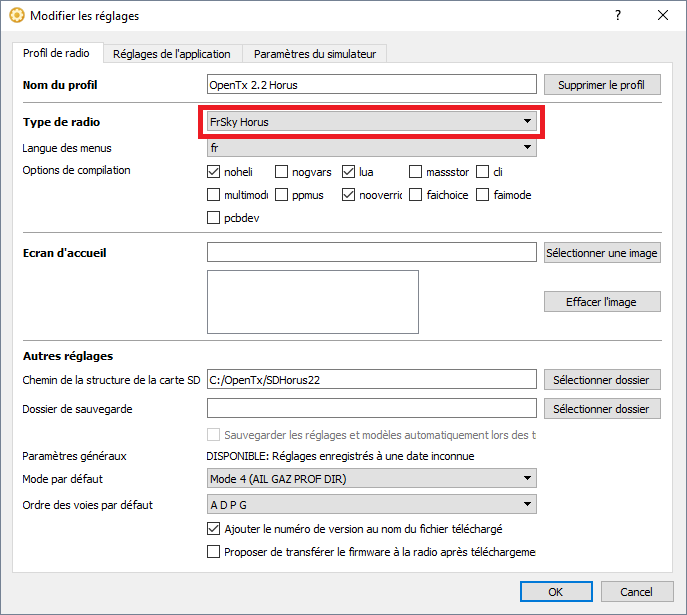Click Supprimer le profil button
This screenshot has width=687, height=615.
(x=602, y=85)
